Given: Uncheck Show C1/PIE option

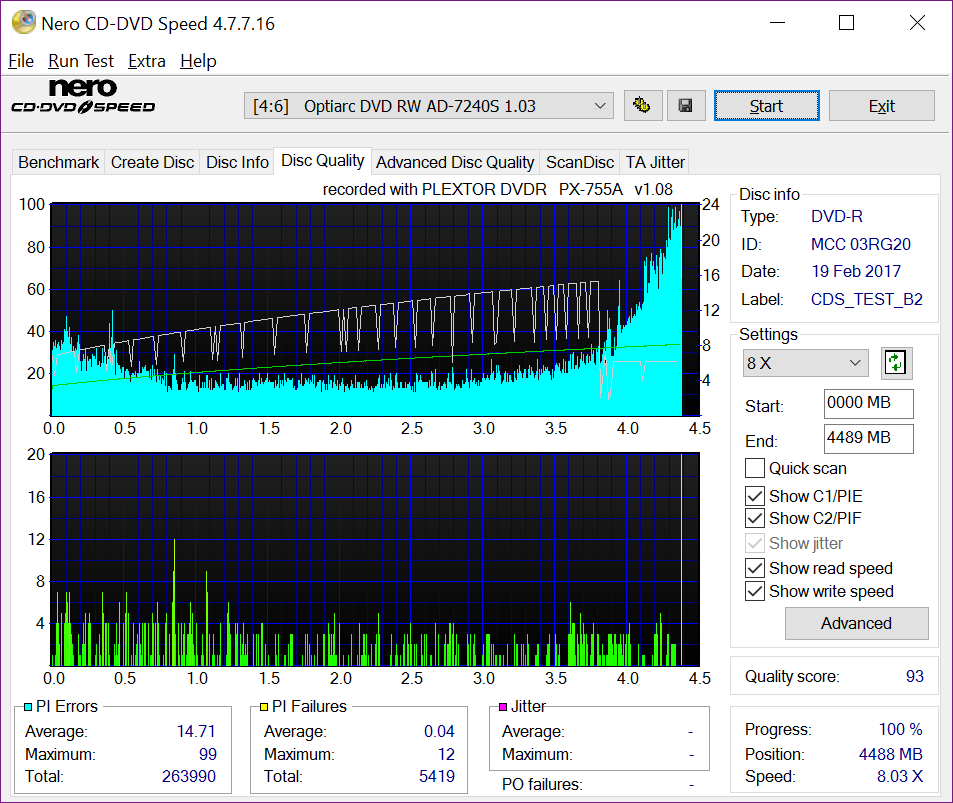Looking at the screenshot, I should click(755, 496).
